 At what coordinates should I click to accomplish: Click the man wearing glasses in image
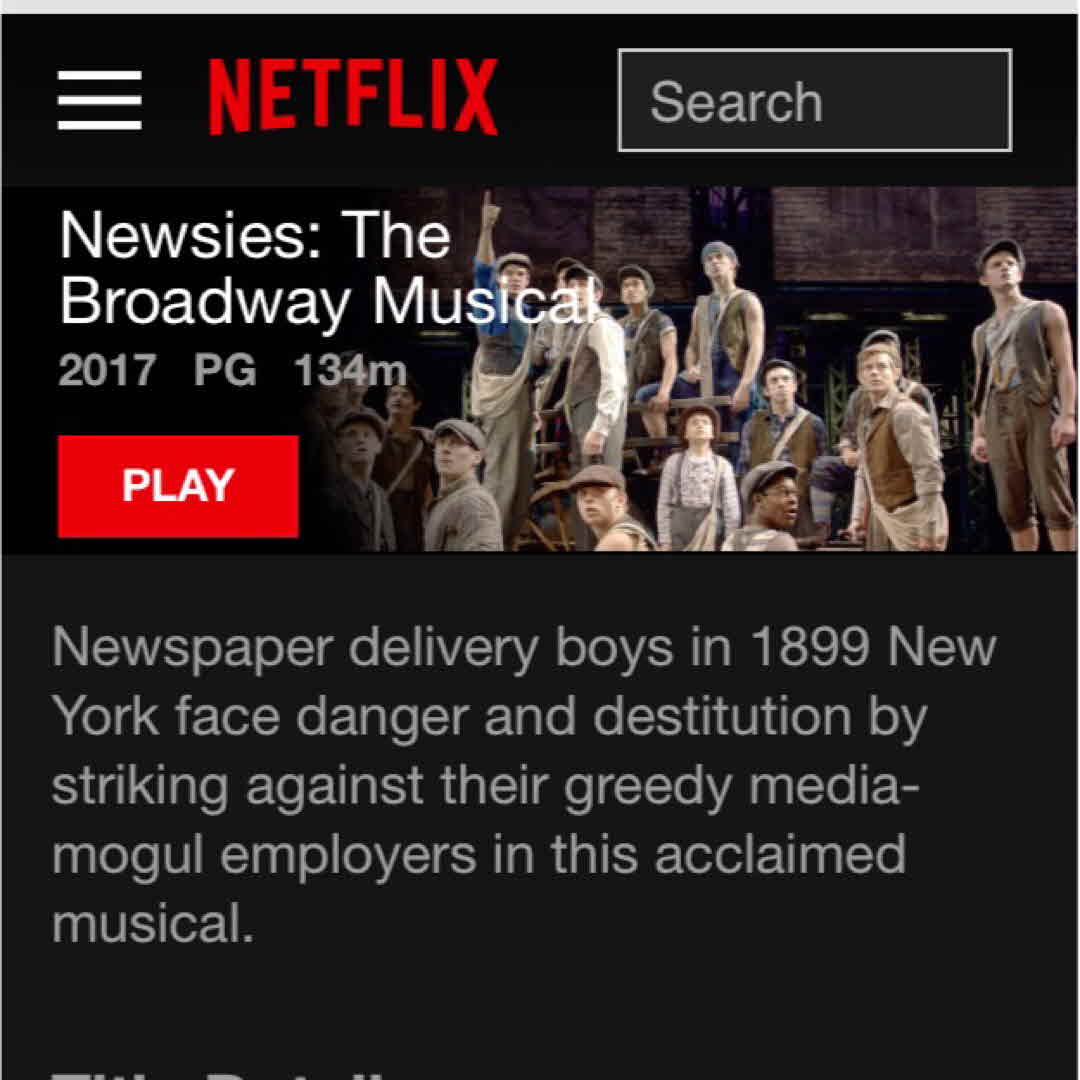(771, 506)
